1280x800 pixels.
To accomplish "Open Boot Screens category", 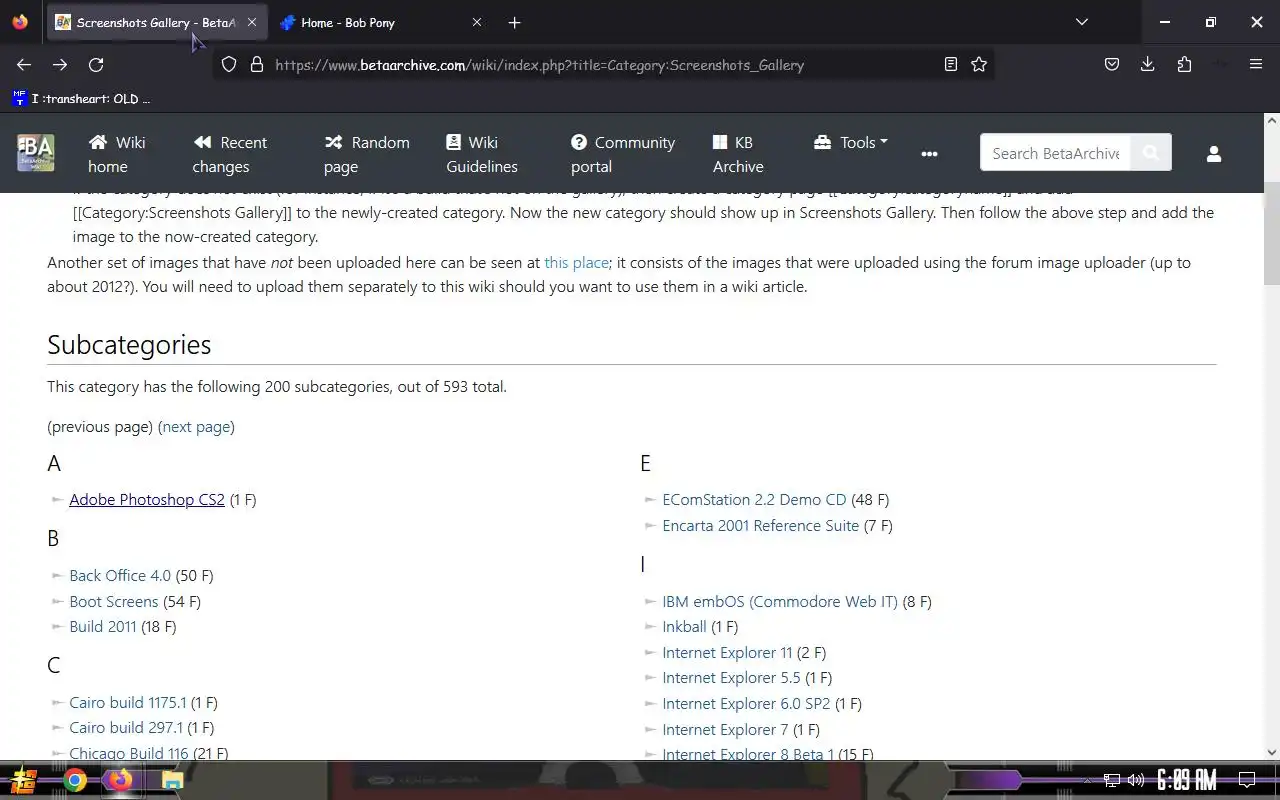I will 114,602.
